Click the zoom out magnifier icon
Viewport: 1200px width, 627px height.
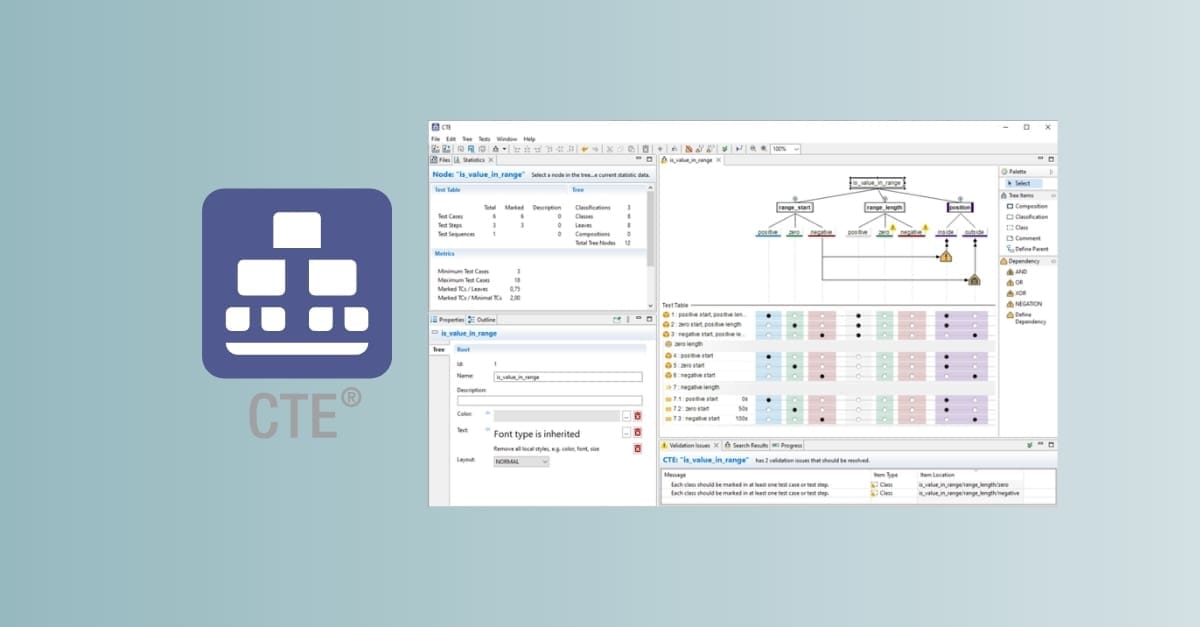click(x=753, y=148)
